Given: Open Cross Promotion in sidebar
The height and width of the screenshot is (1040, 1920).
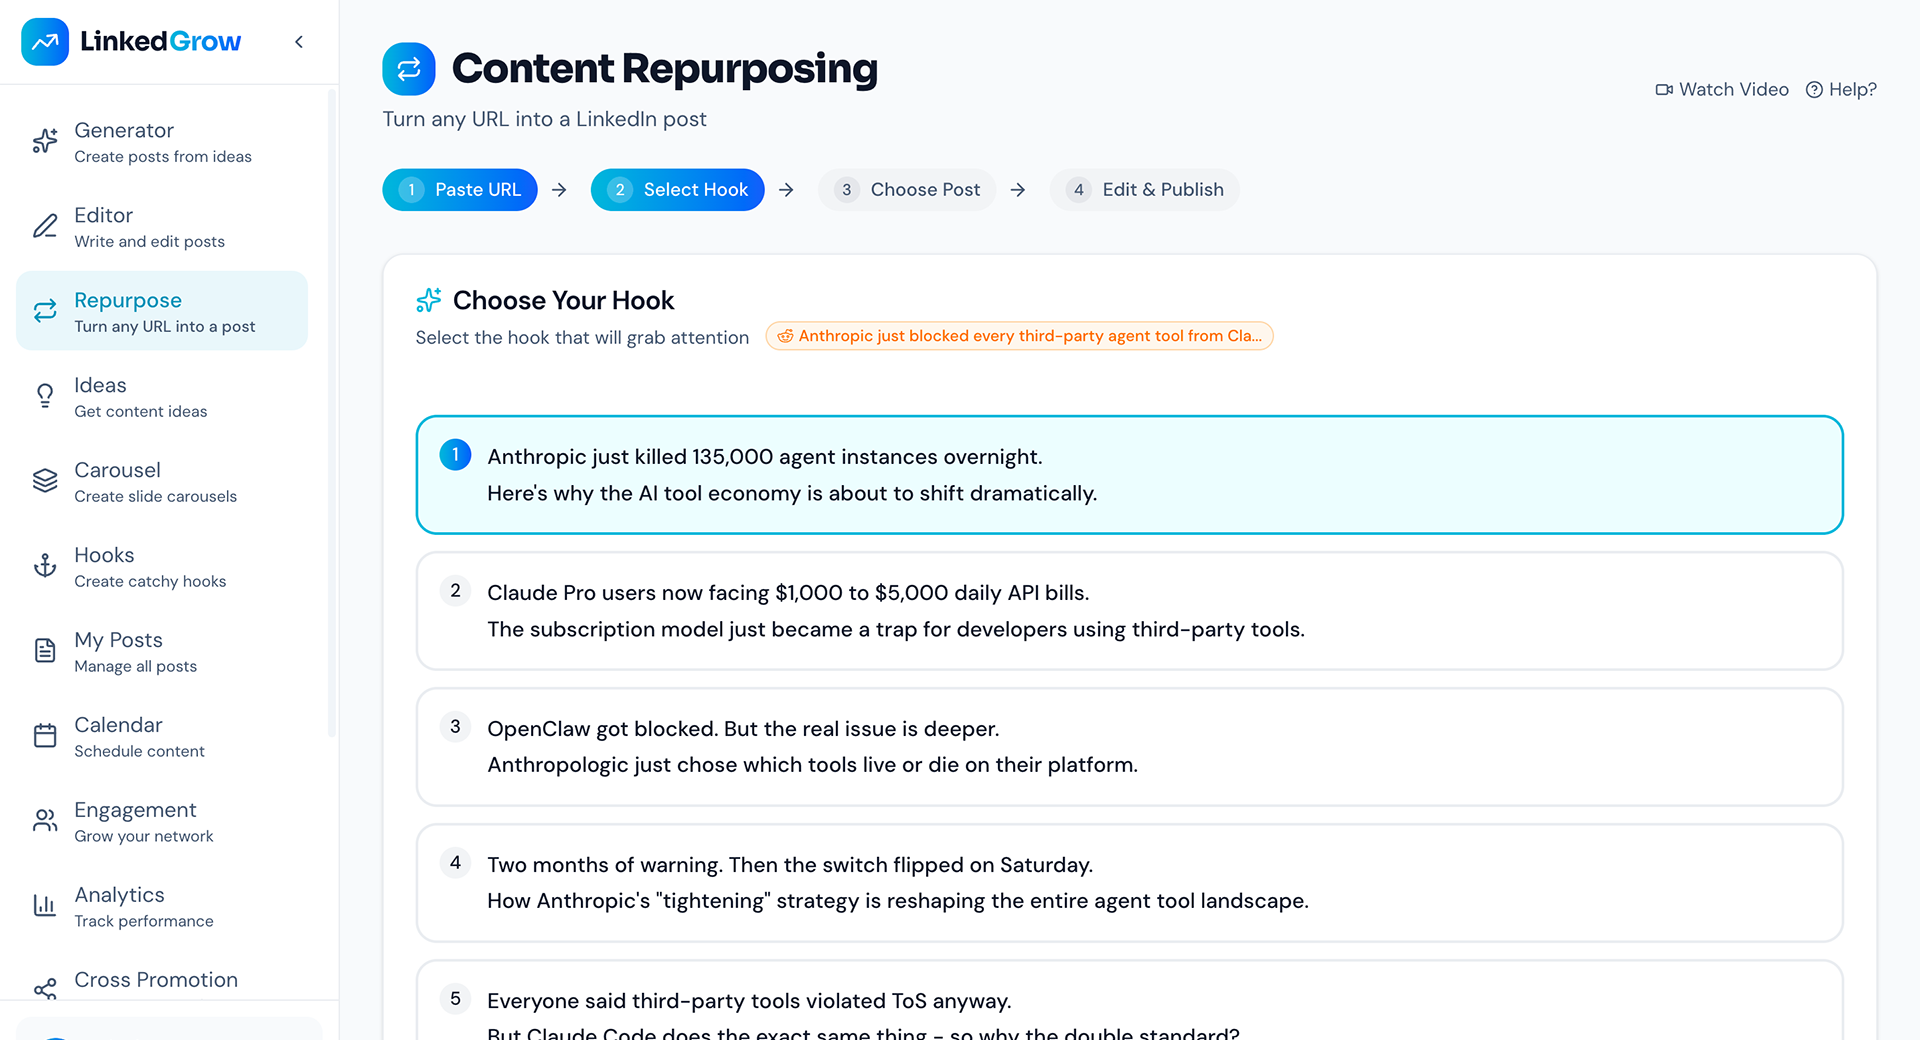Looking at the screenshot, I should tap(162, 982).
